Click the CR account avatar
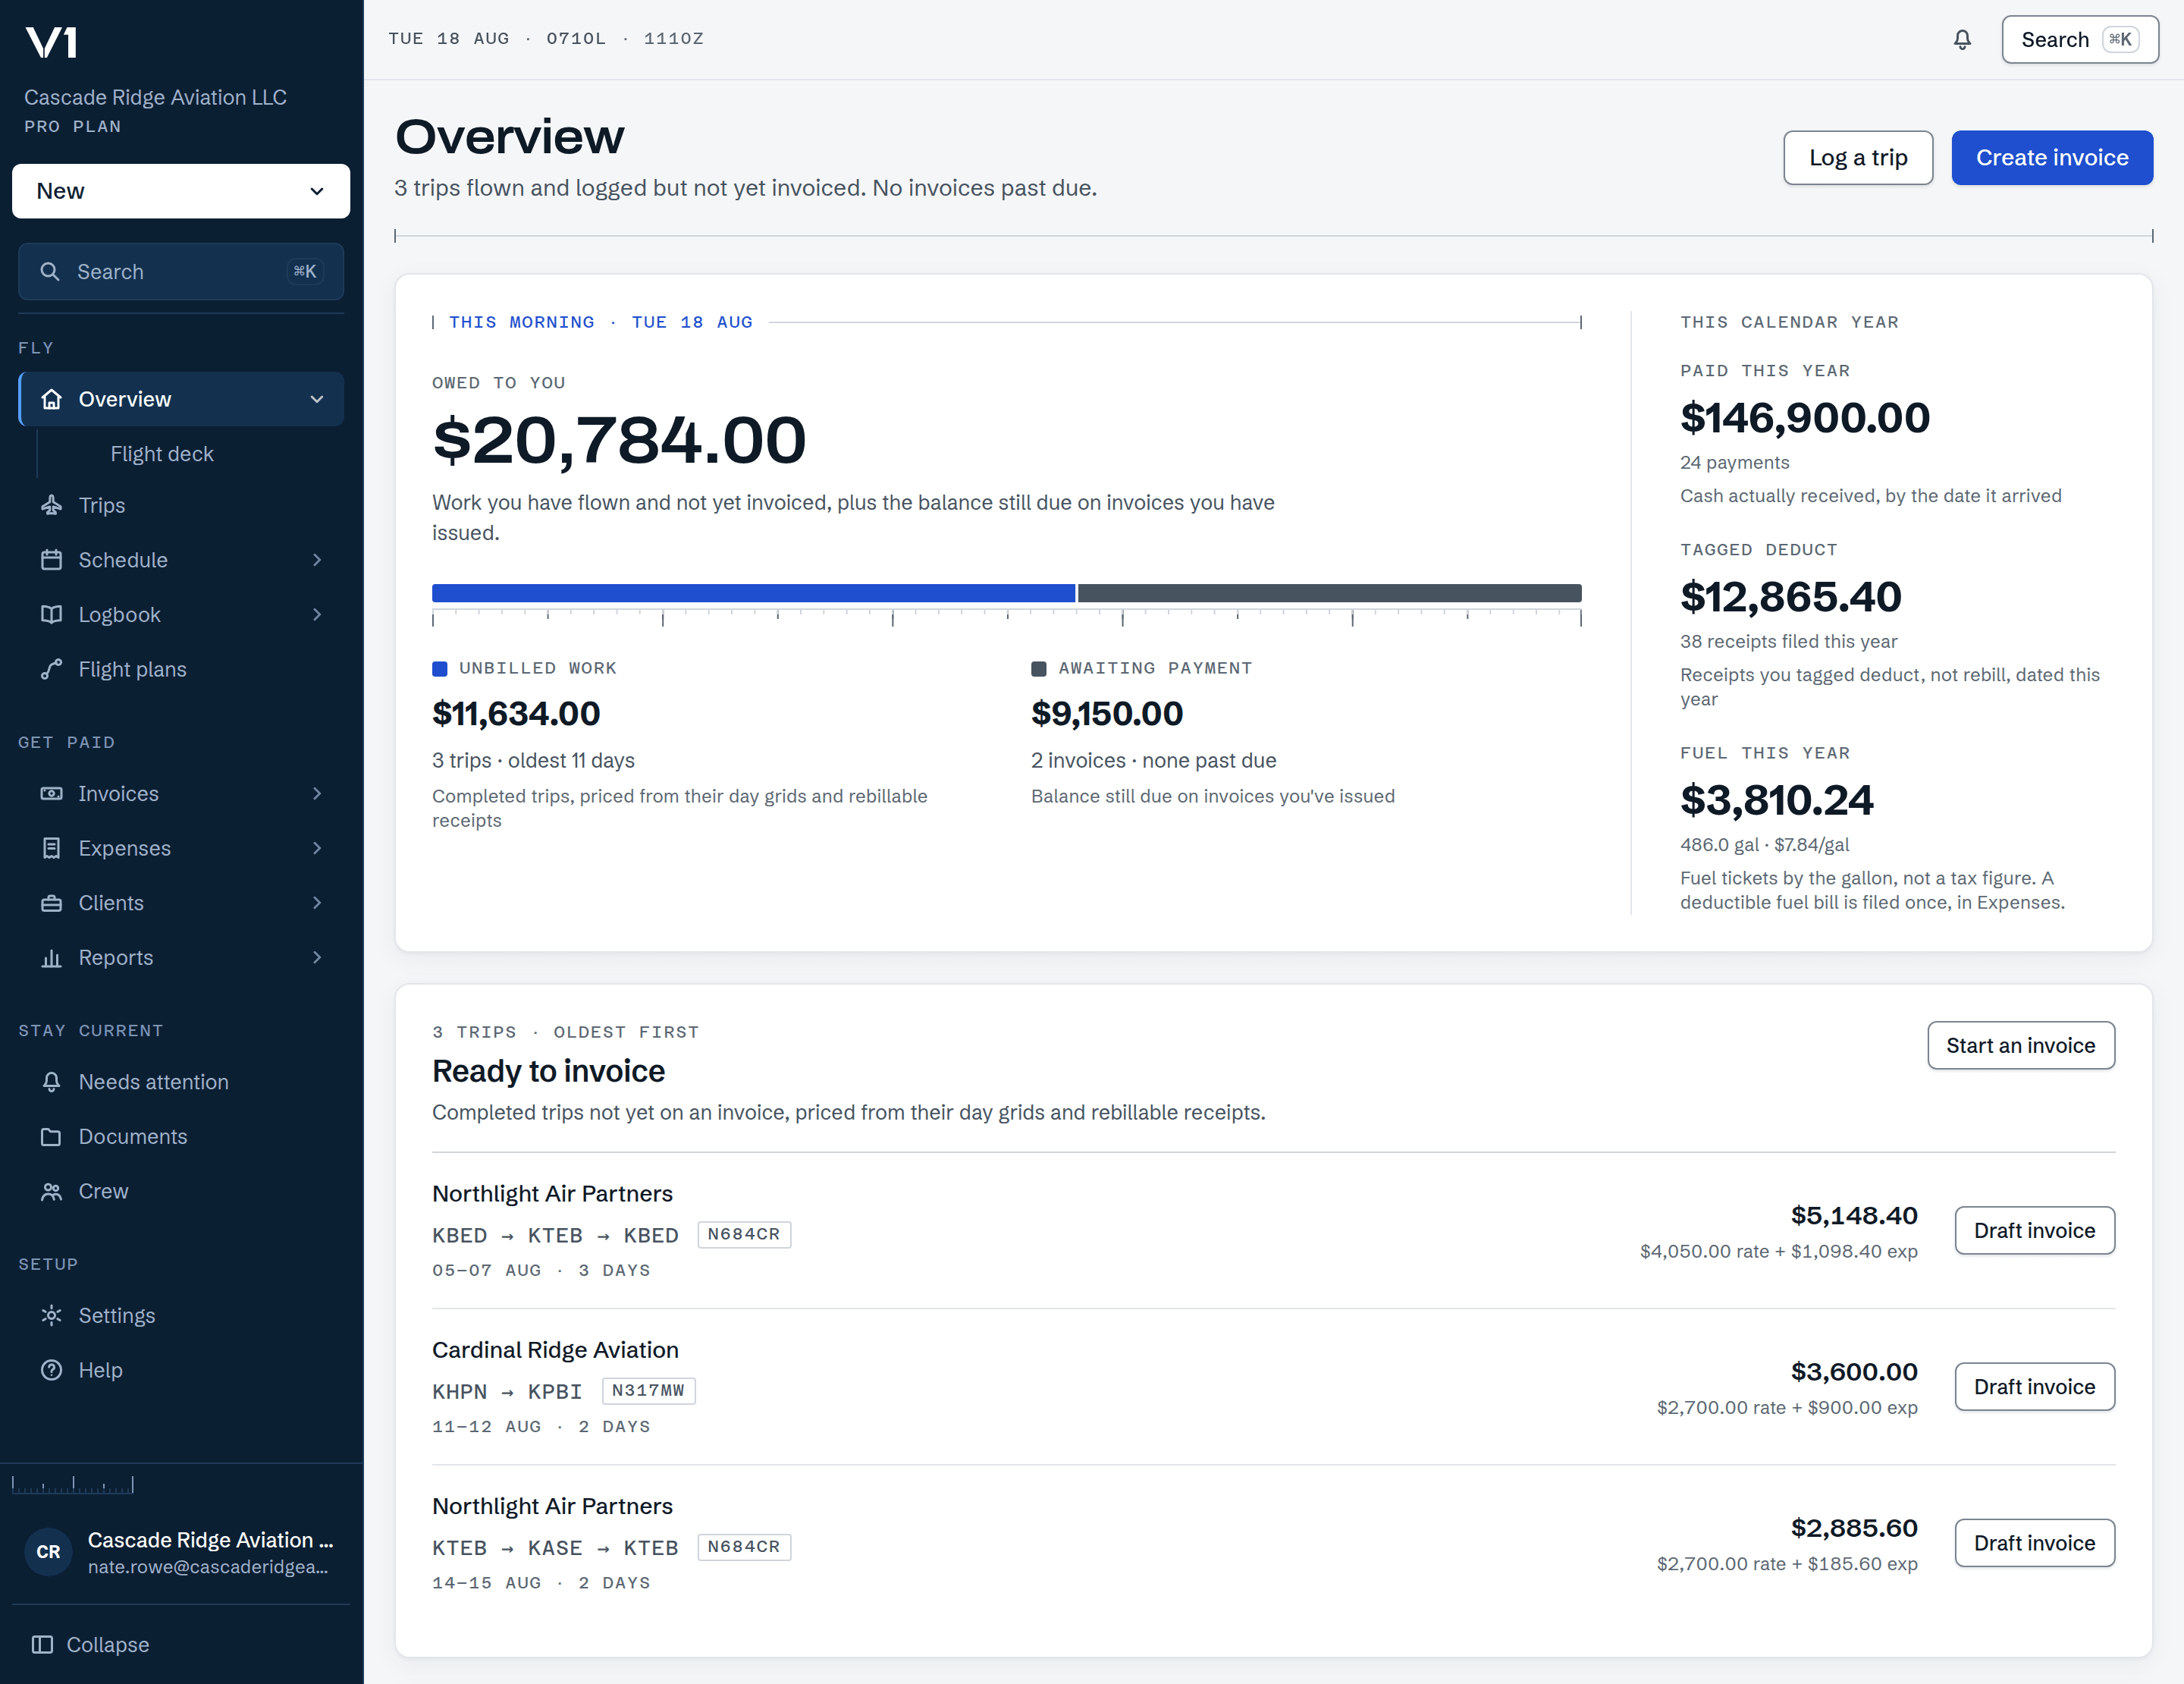This screenshot has width=2184, height=1684. coord(48,1552)
